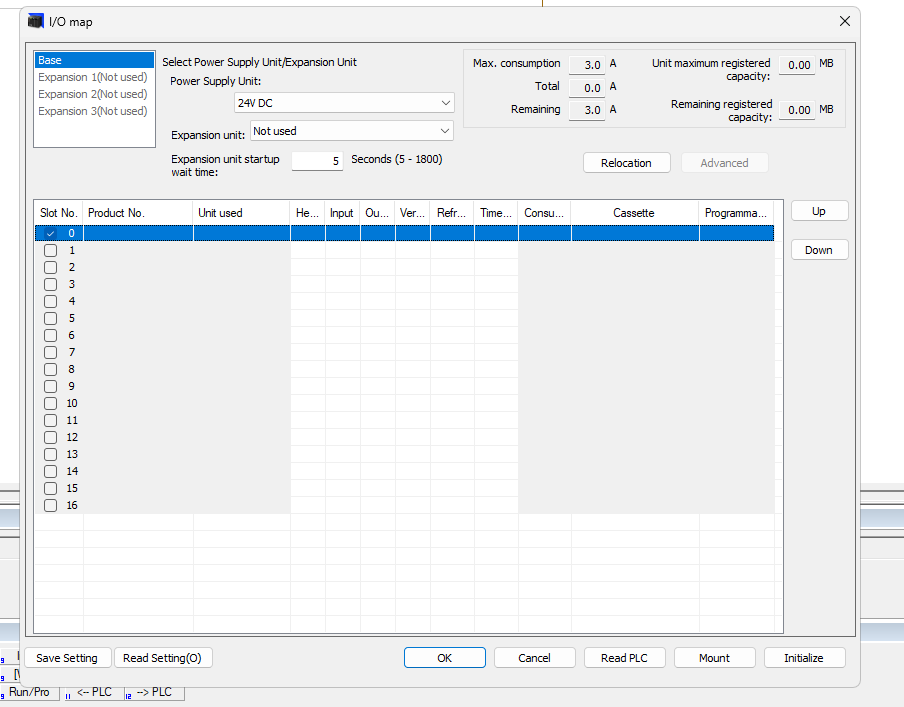Click Run/Pro in the background window

coord(29,692)
